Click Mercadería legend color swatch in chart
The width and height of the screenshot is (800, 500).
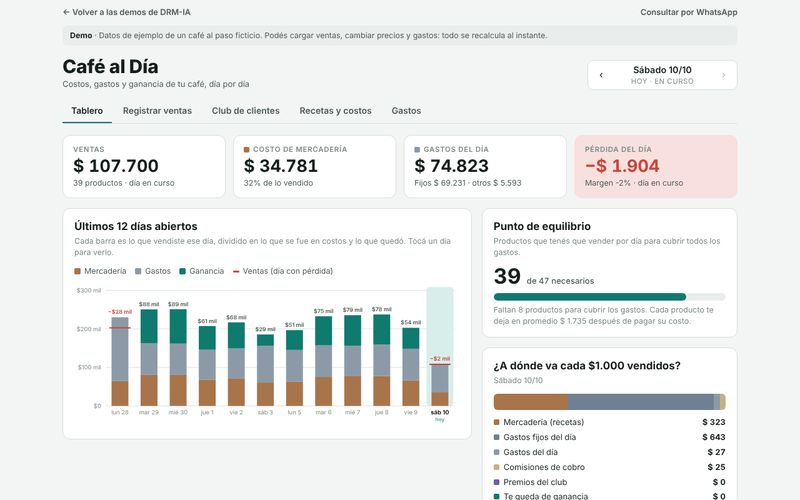coord(78,271)
